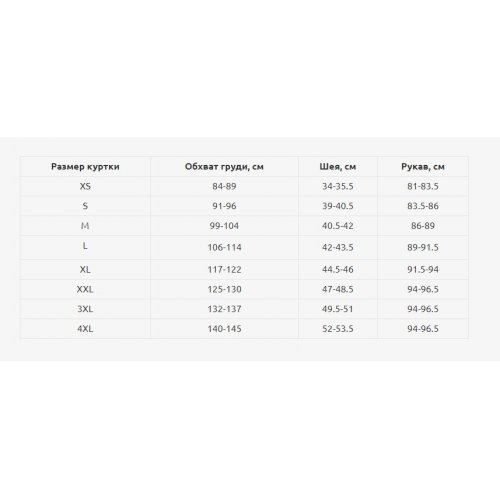Click neck value 44.5-46

pos(338,269)
